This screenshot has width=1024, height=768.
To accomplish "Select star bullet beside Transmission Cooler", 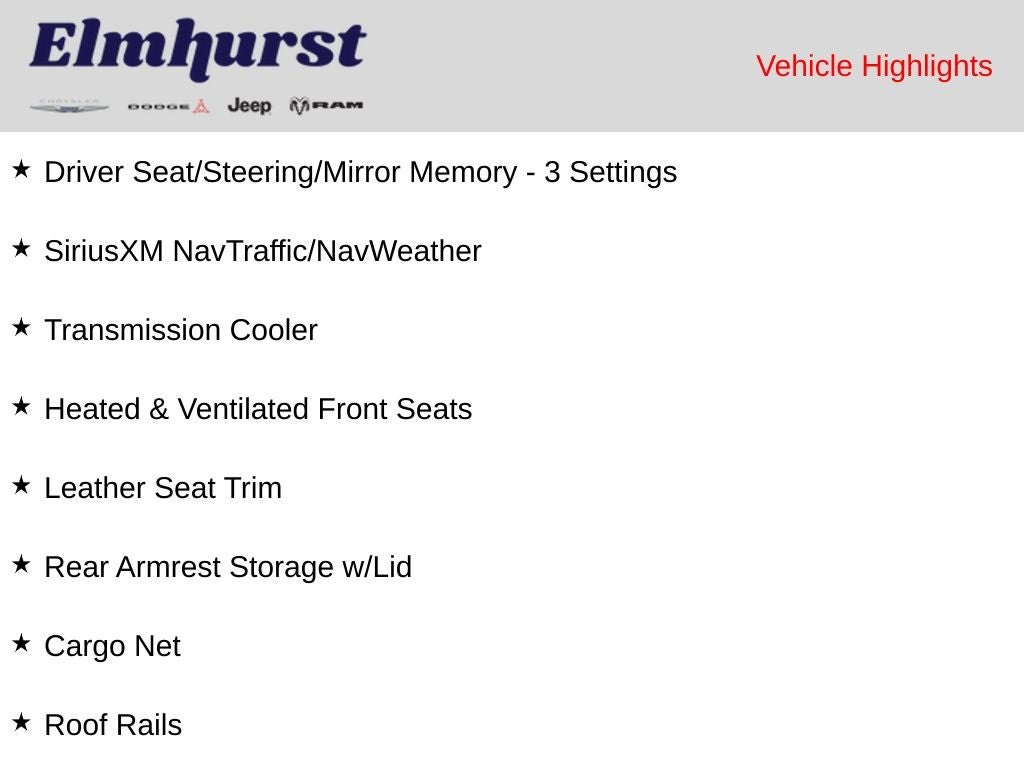I will (x=21, y=328).
